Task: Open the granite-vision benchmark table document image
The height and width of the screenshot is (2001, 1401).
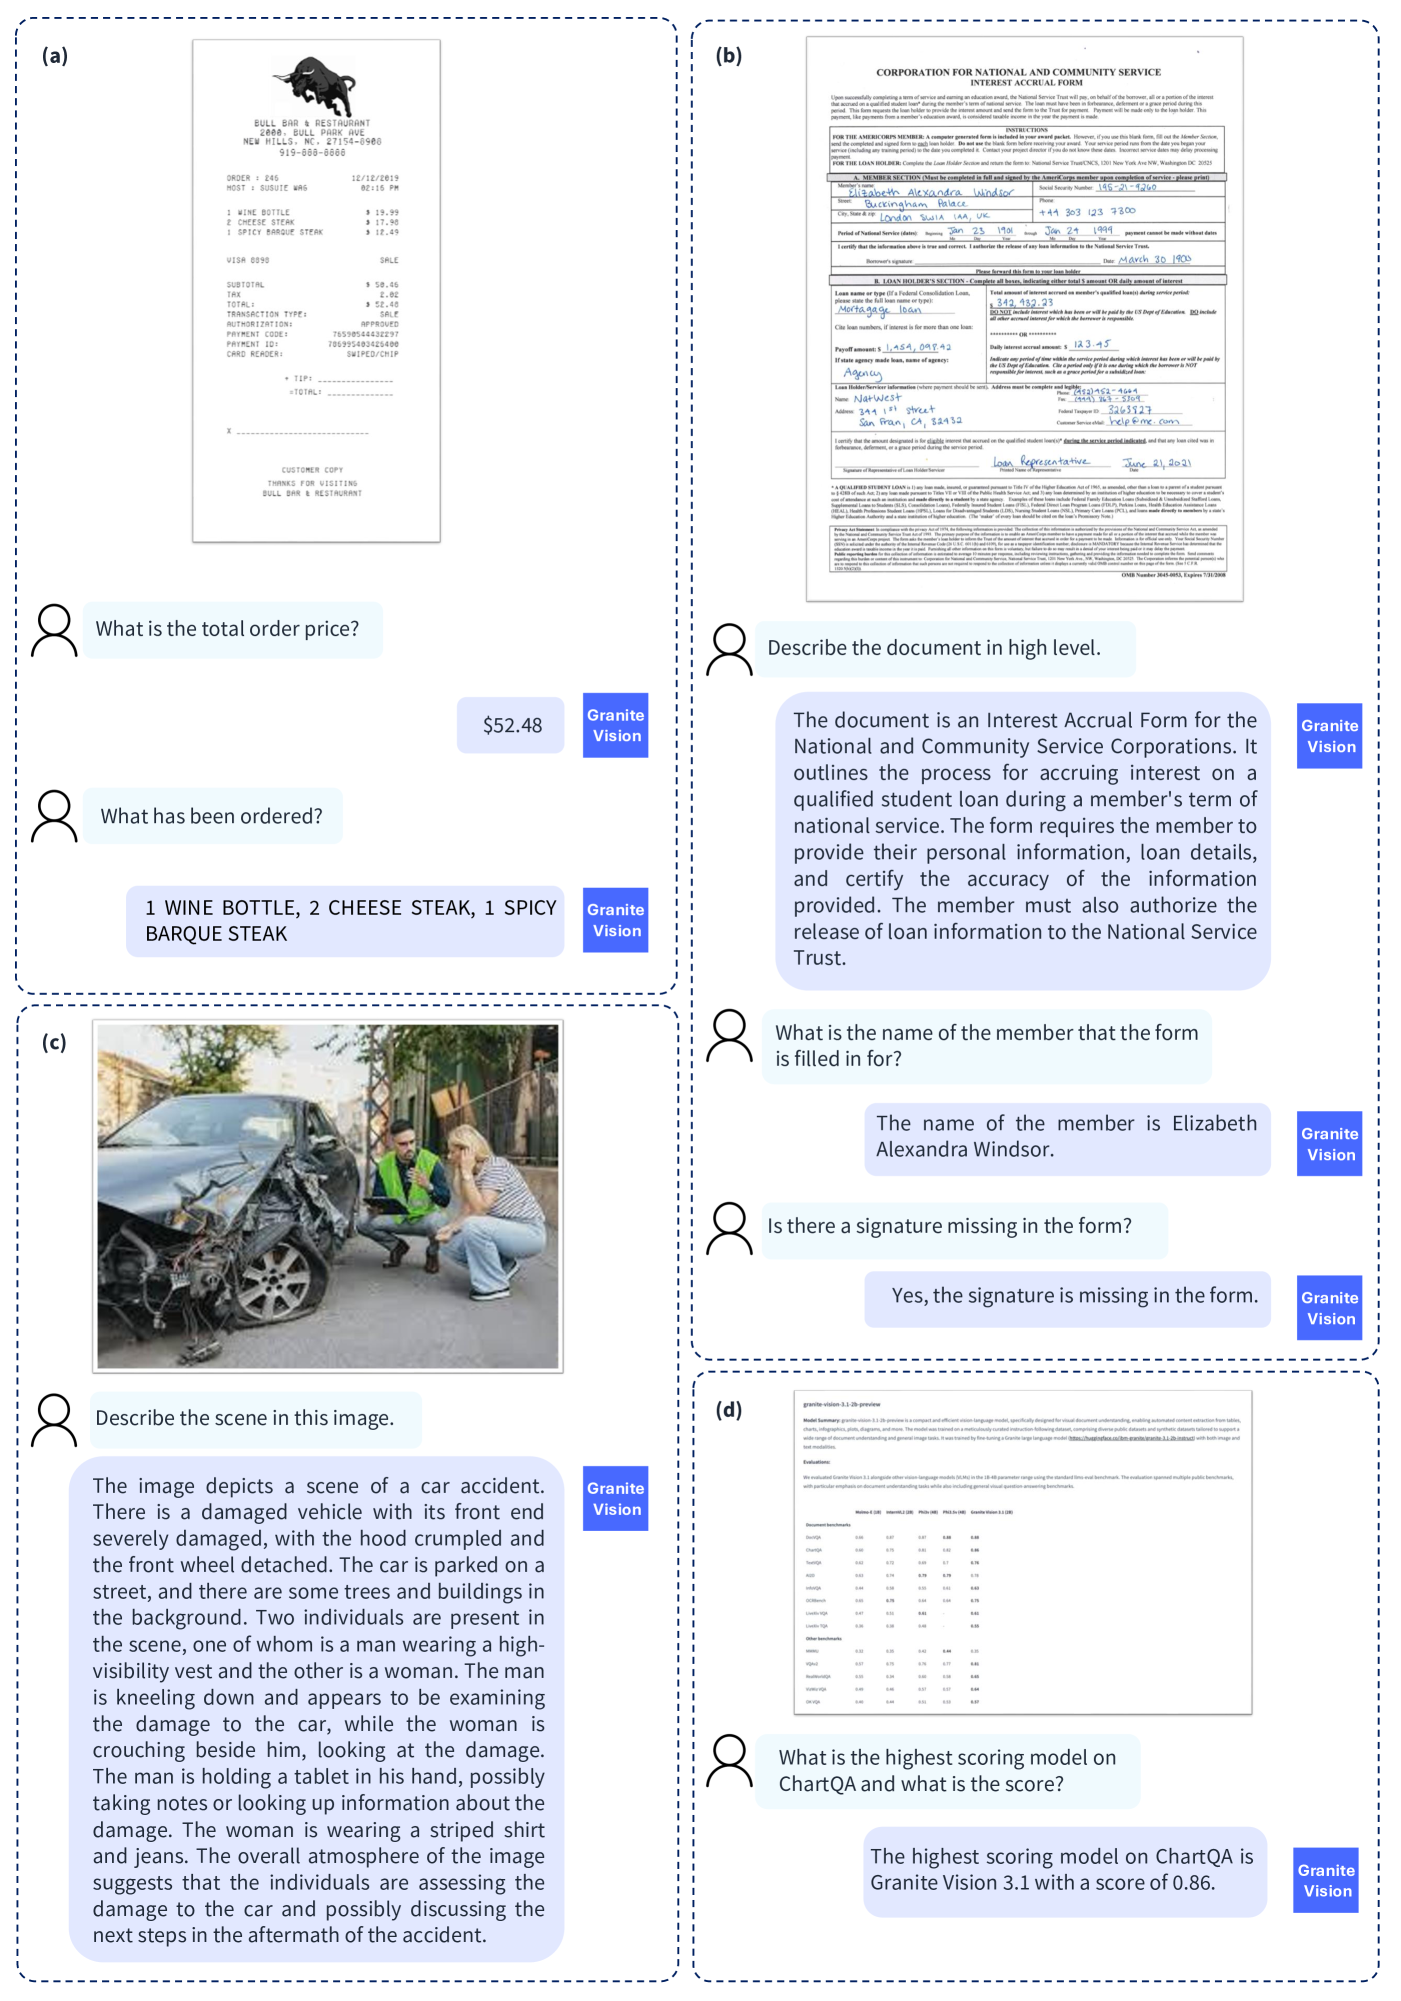Action: 1023,1552
